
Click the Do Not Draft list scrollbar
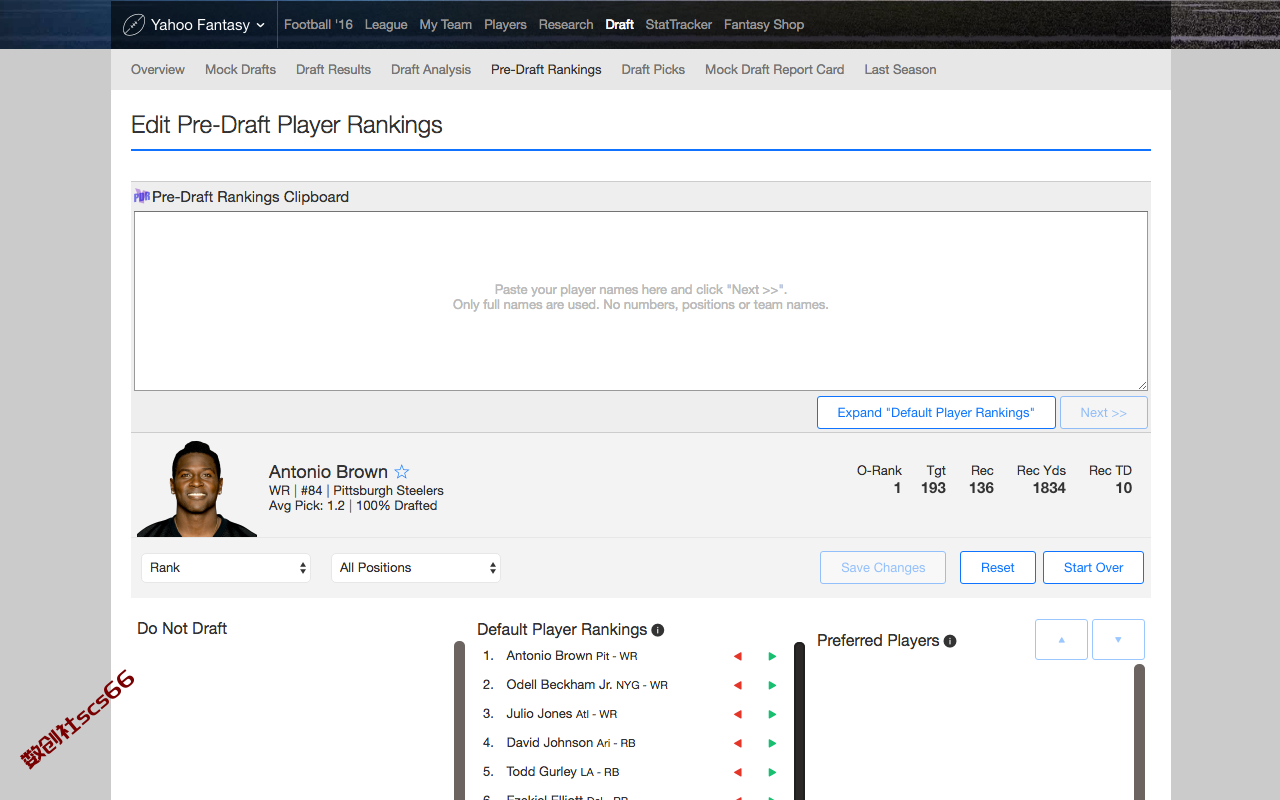pyautogui.click(x=460, y=720)
